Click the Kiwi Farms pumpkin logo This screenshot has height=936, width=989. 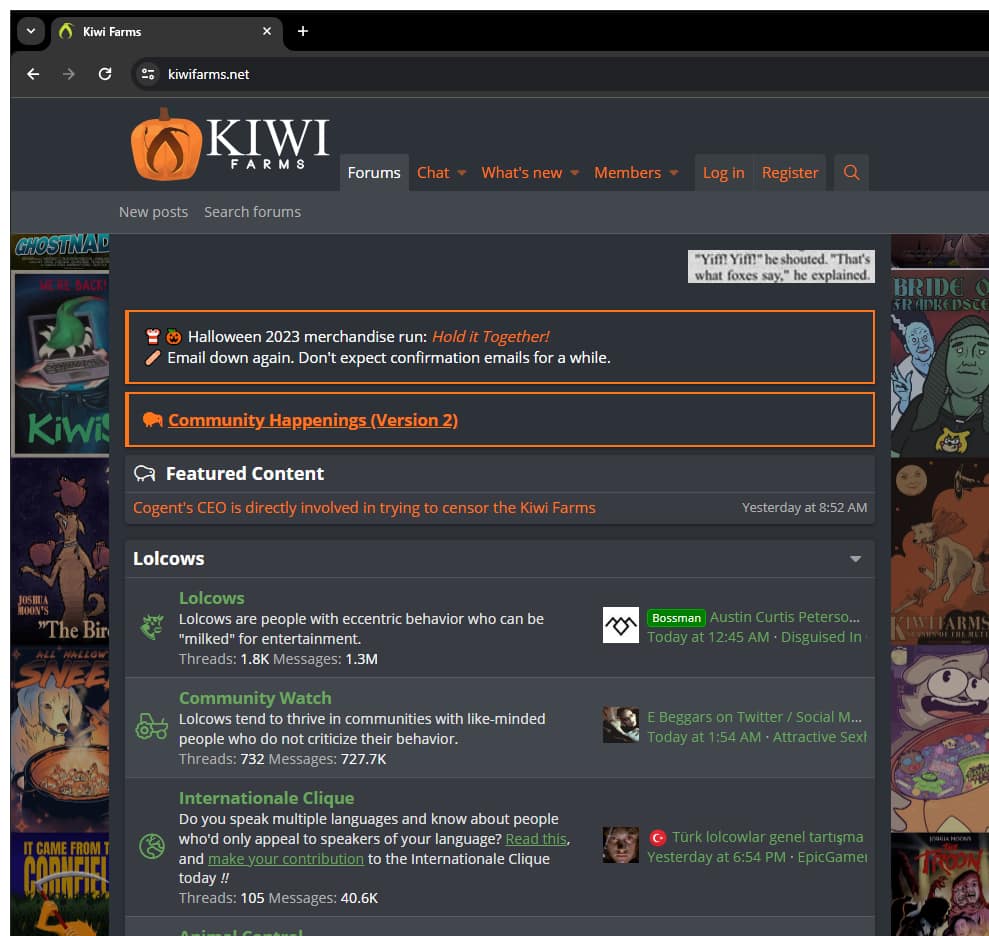(230, 144)
